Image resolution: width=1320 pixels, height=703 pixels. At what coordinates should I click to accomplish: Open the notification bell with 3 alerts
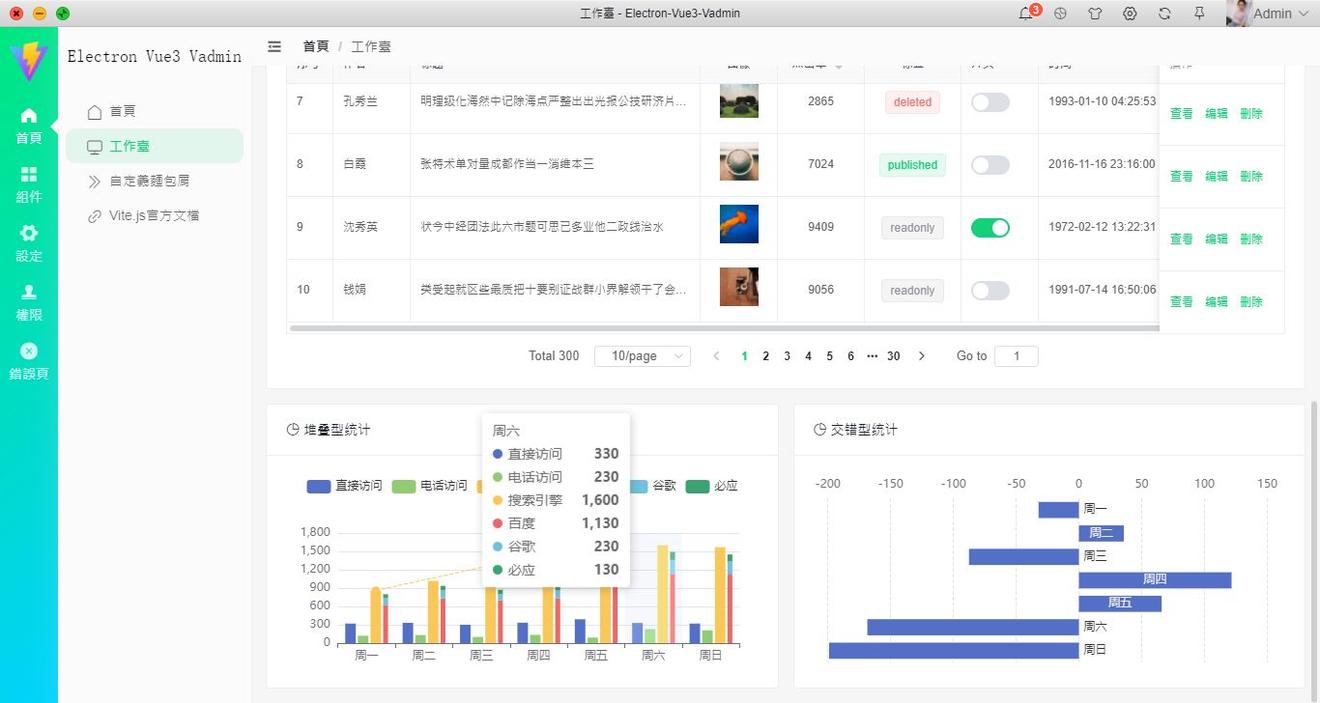pos(1026,13)
